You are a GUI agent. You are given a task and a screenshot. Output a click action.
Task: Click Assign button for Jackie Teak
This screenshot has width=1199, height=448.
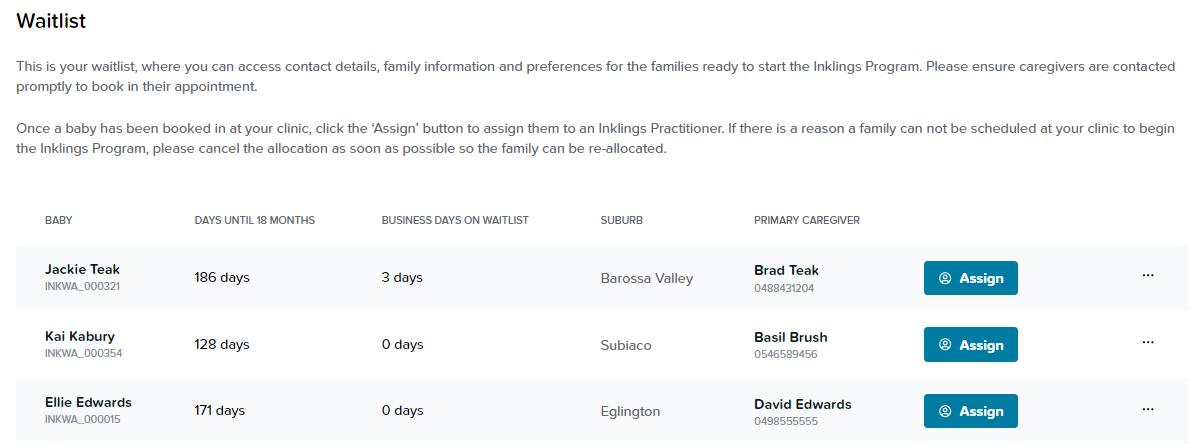coord(970,278)
